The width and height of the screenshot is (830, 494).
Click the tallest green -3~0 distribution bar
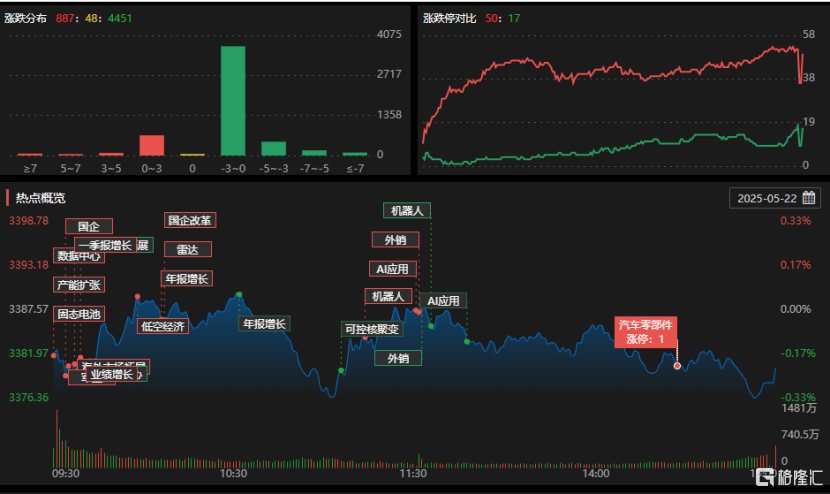pos(233,100)
